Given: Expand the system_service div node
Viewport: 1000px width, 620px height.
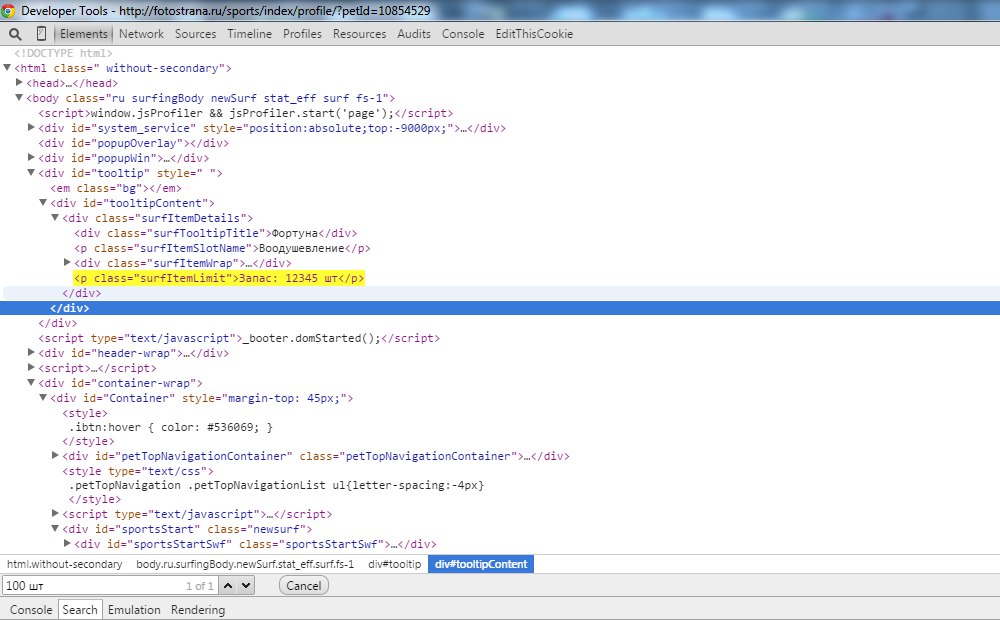Looking at the screenshot, I should coord(31,128).
